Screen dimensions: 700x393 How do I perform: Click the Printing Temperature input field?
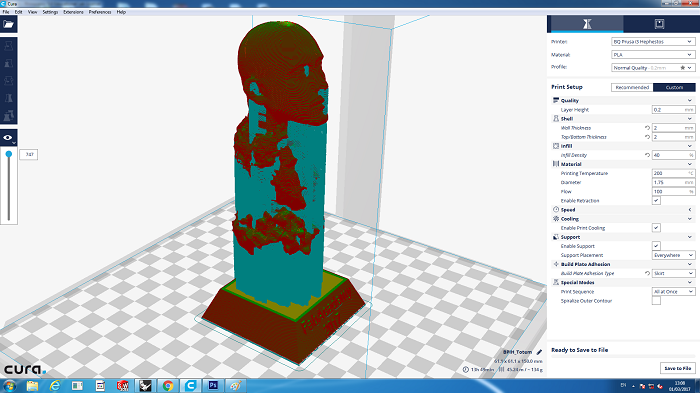click(673, 173)
